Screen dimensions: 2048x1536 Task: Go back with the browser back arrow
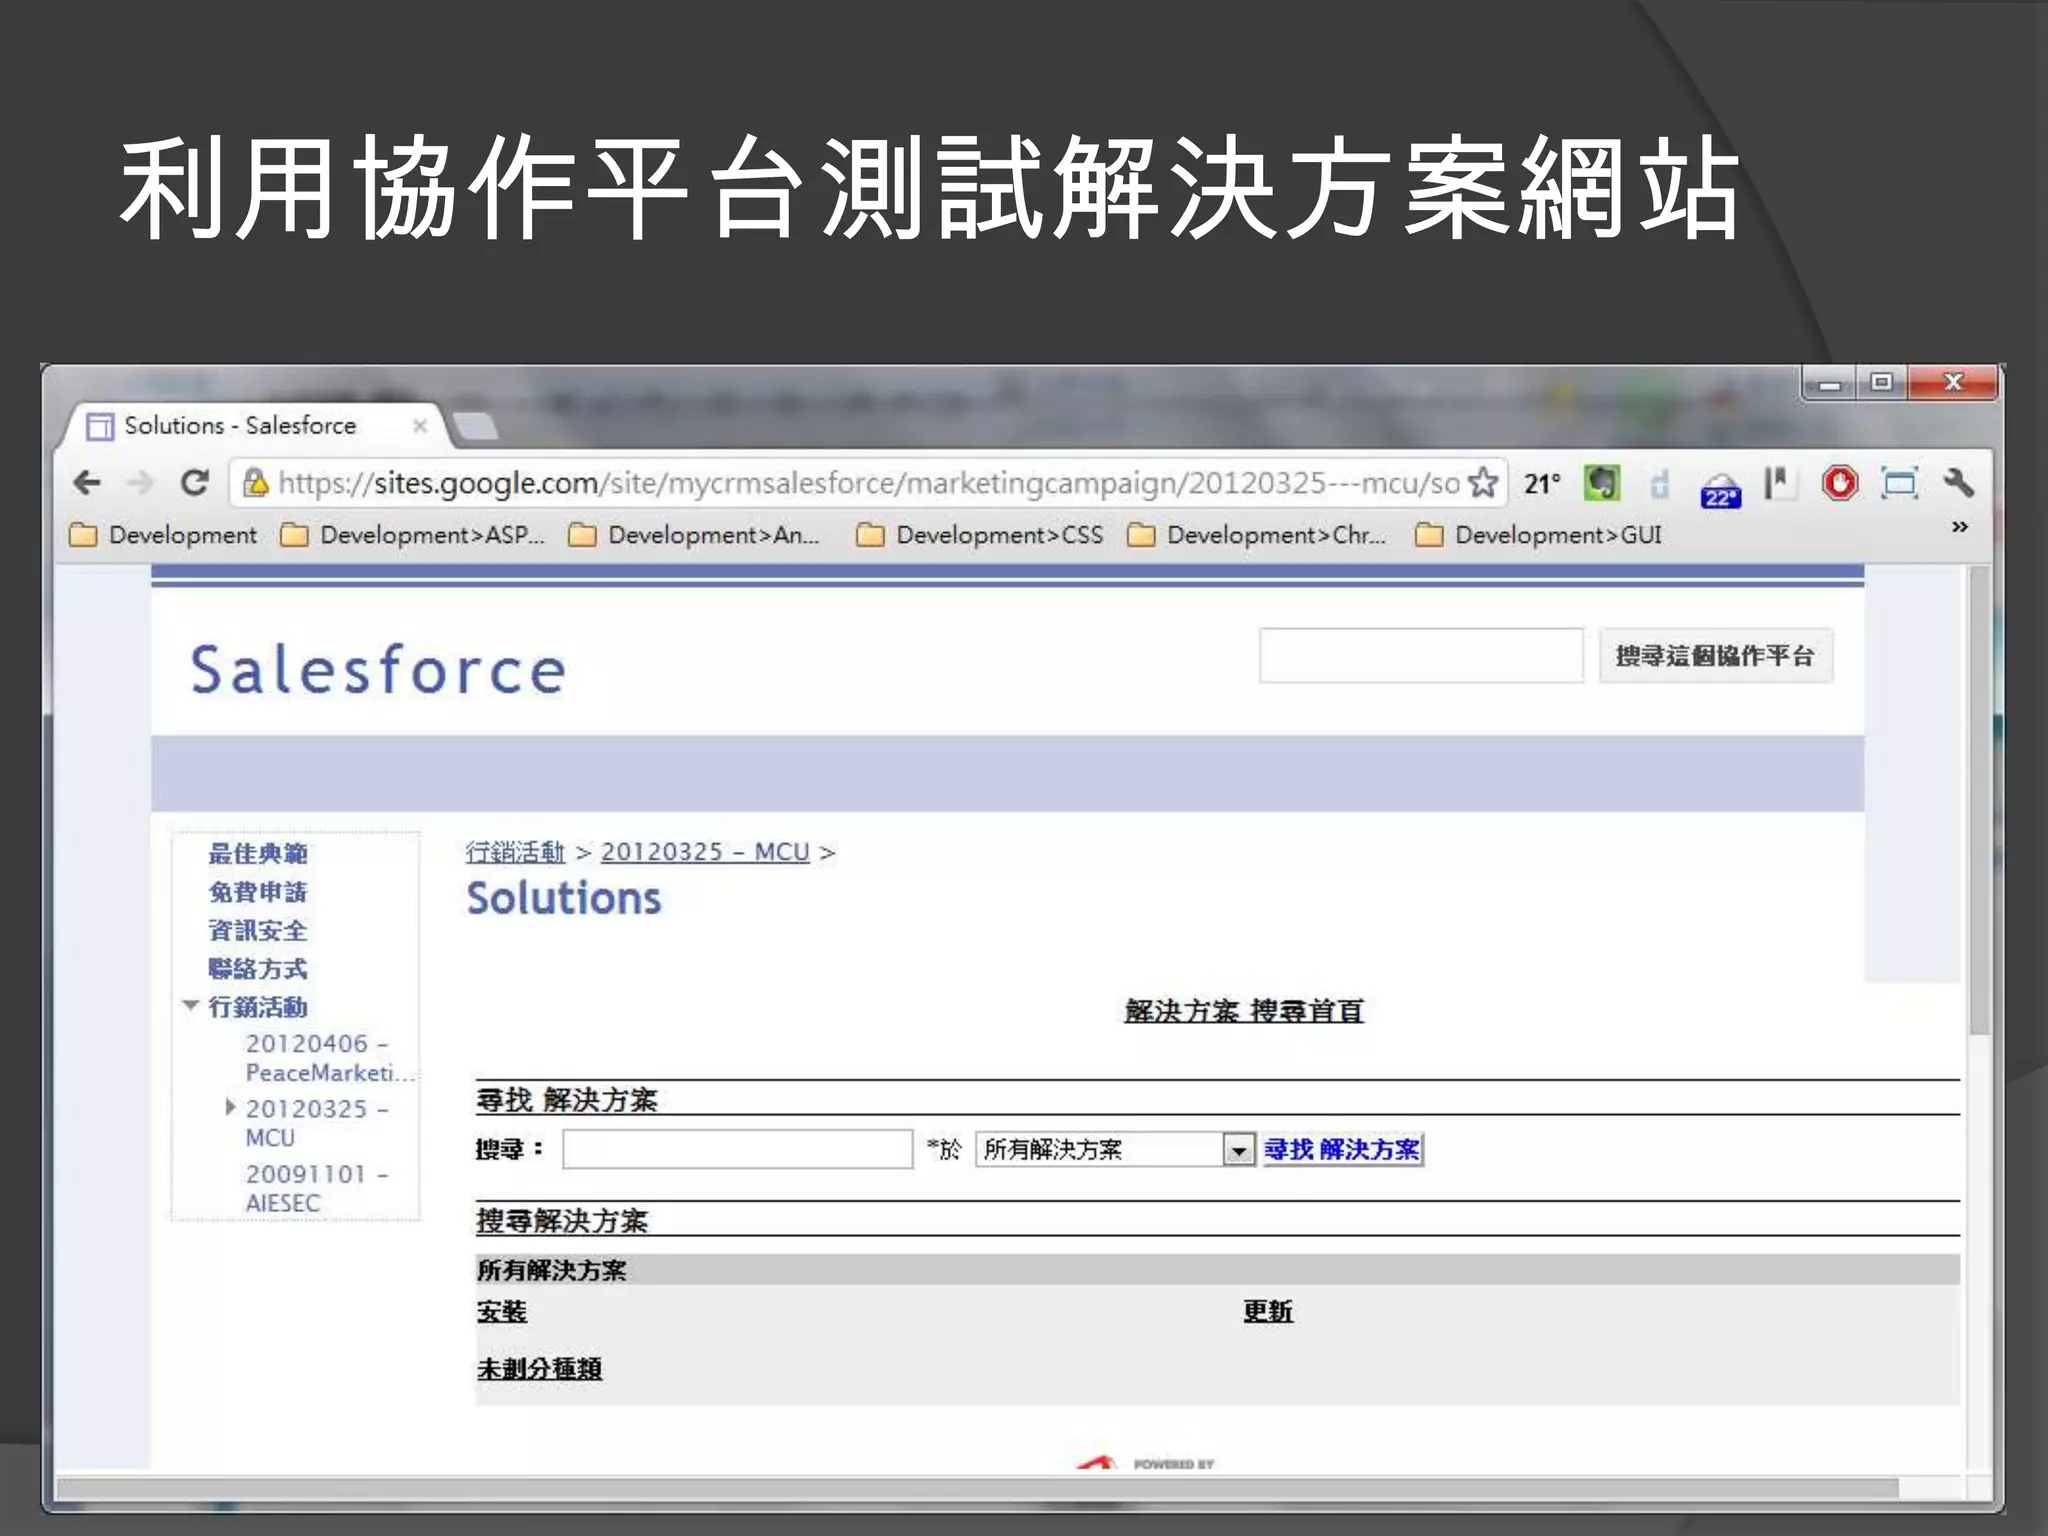88,483
